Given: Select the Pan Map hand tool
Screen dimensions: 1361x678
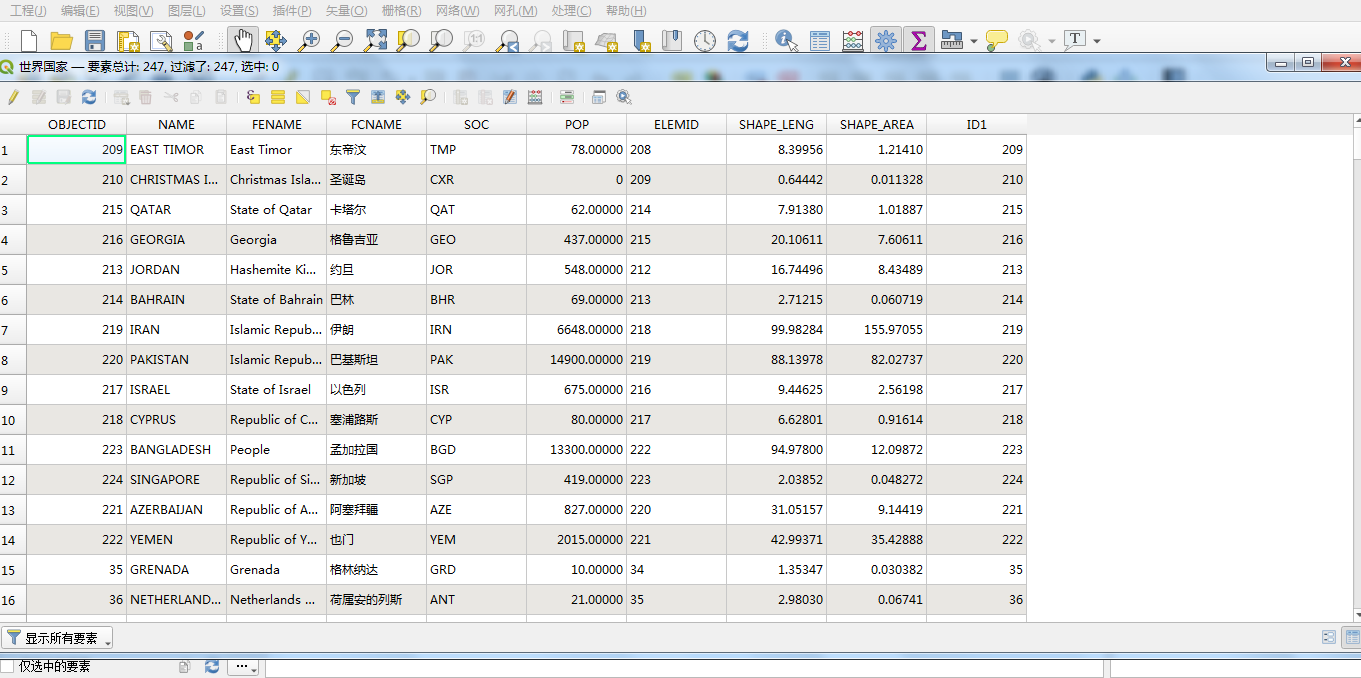Looking at the screenshot, I should point(243,41).
